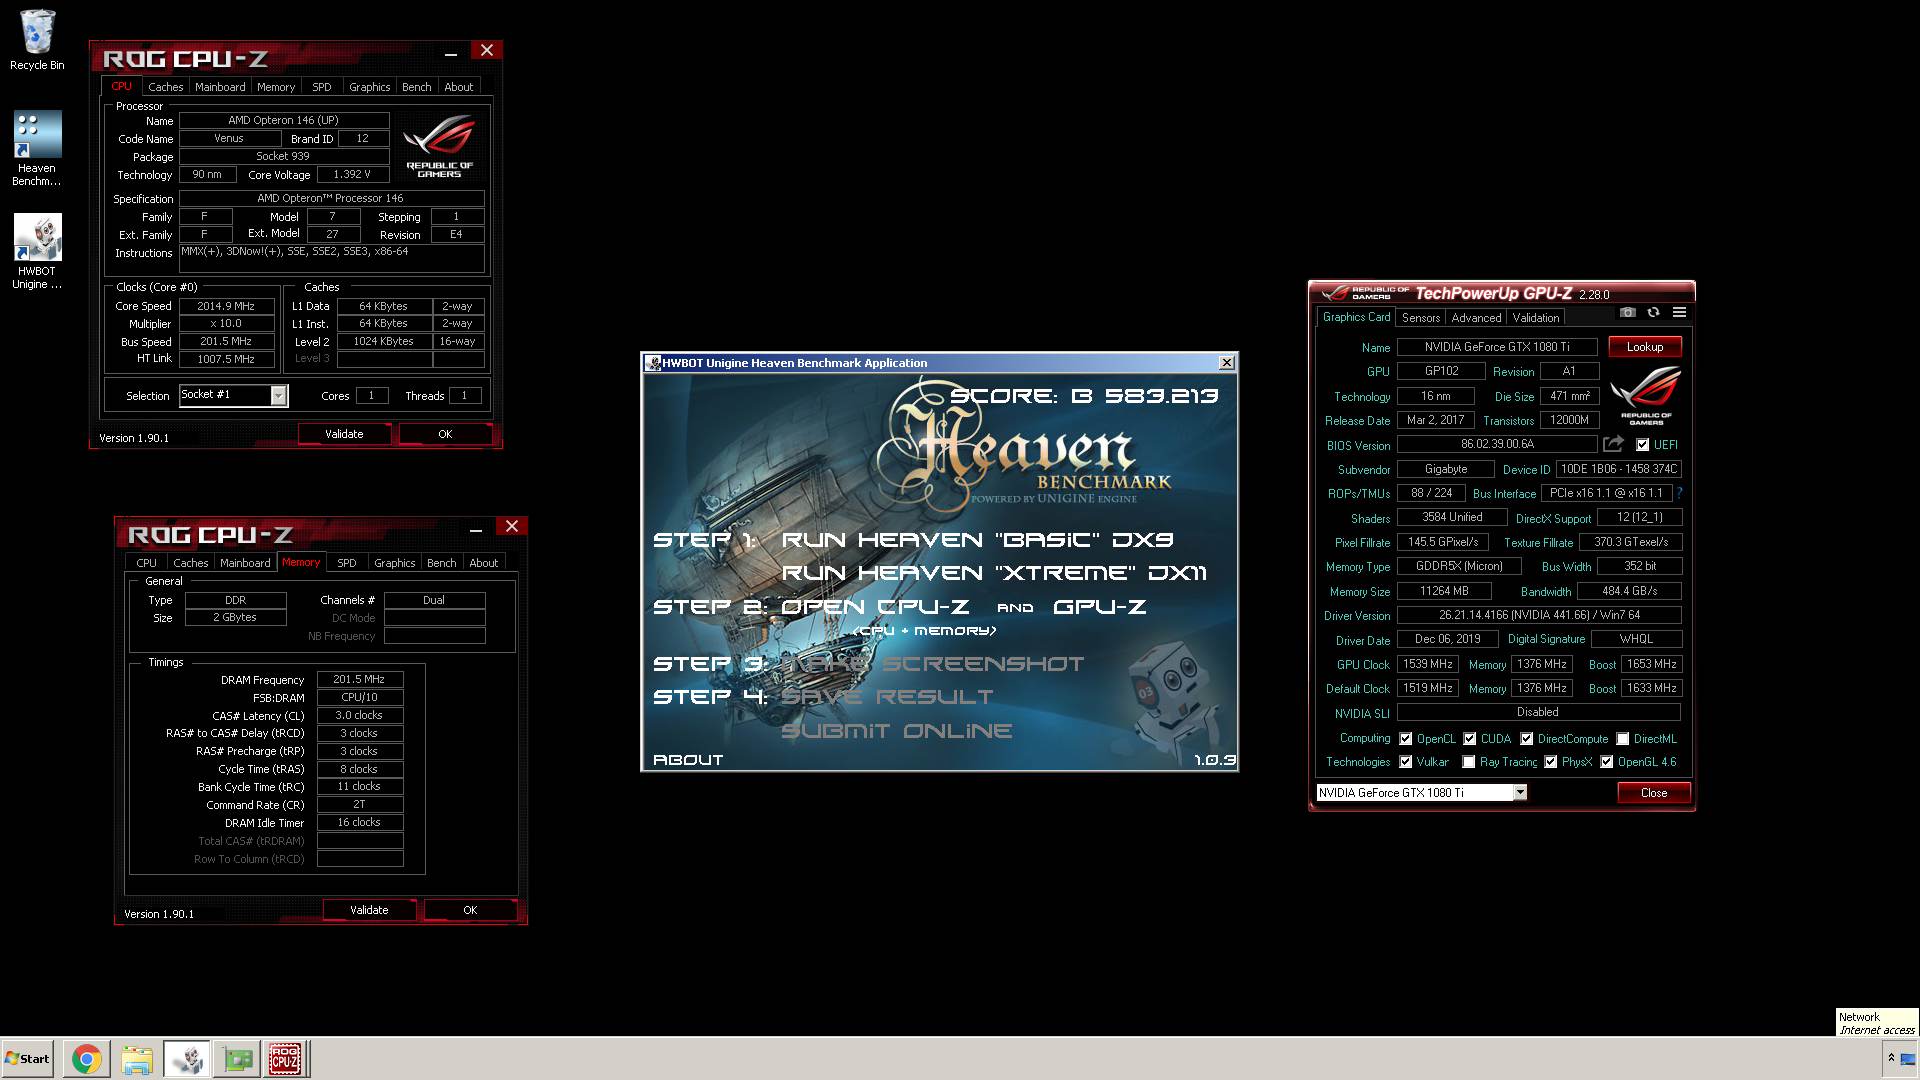Screen dimensions: 1920x1080
Task: Open Chrome from the taskbar
Action: pyautogui.click(x=87, y=1058)
